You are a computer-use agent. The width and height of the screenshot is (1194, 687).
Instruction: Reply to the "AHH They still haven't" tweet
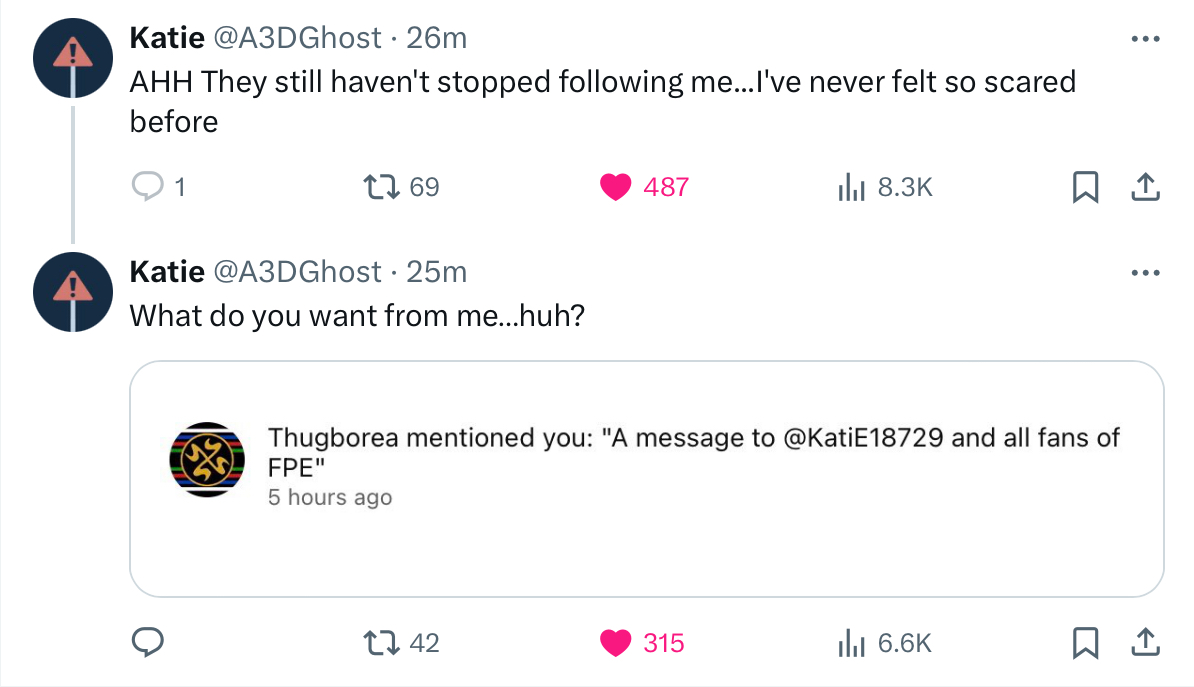147,186
